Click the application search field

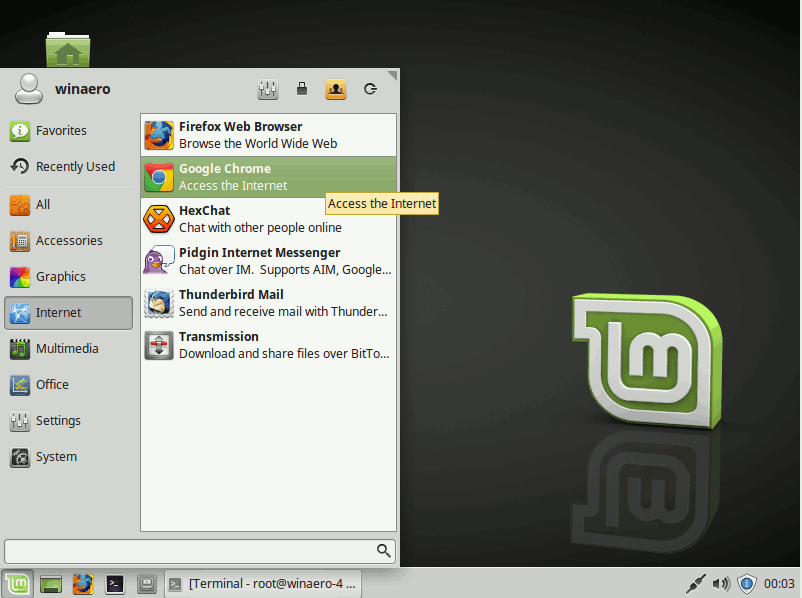(200, 551)
